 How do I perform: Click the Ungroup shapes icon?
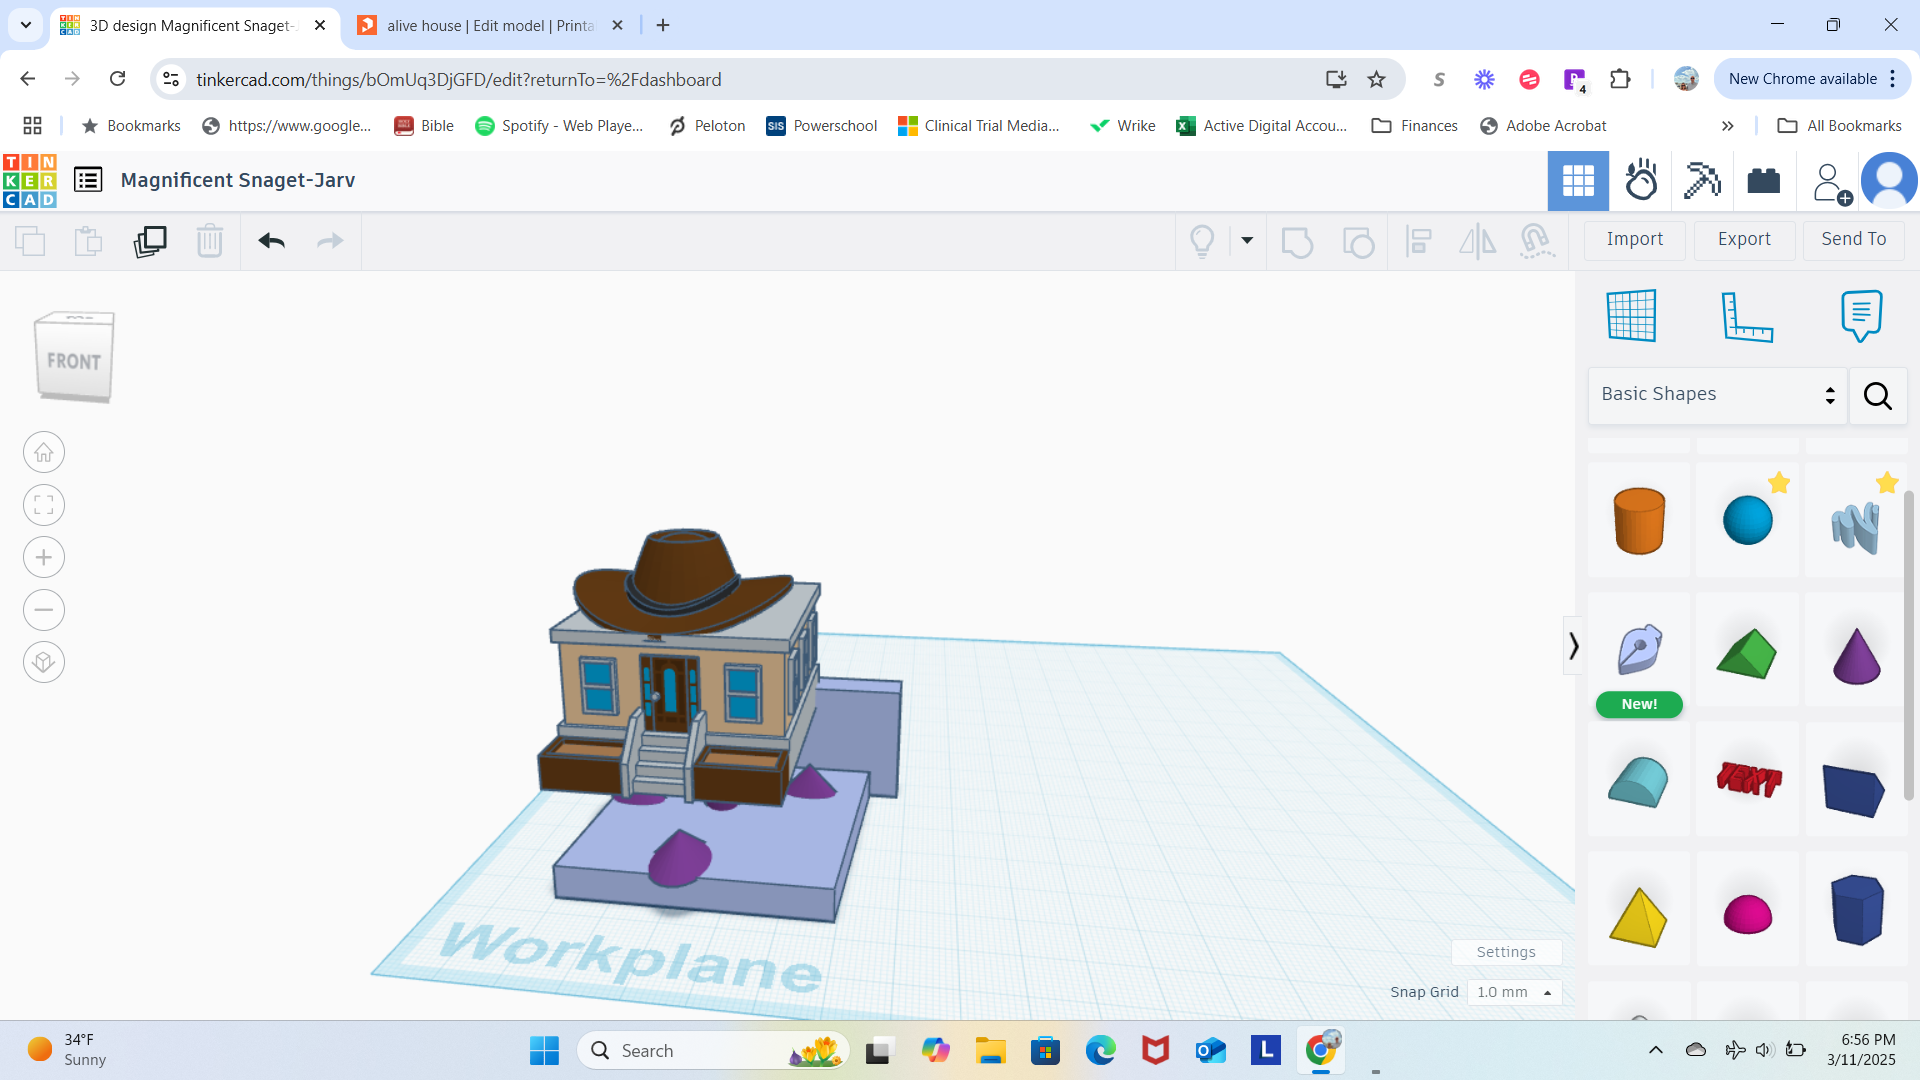pos(1358,241)
